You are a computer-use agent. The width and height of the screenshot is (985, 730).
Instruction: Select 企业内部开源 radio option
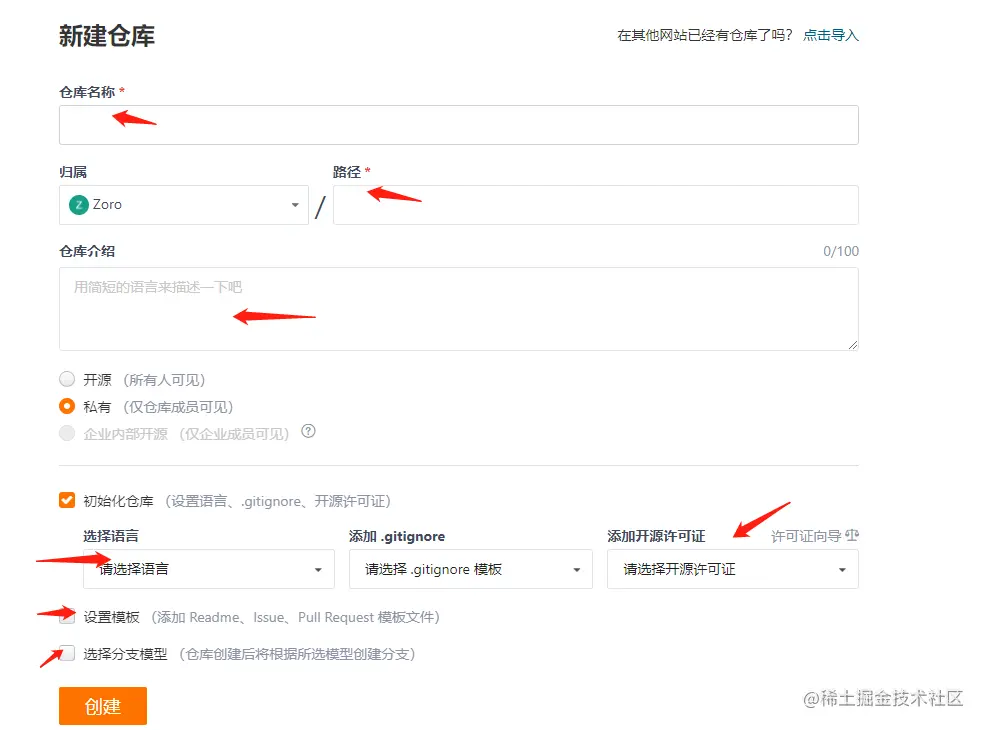[67, 433]
